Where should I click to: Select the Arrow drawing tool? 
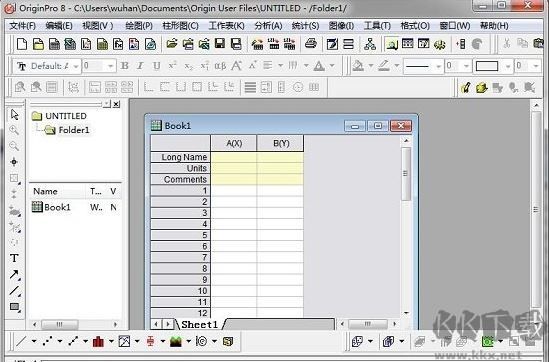click(14, 274)
